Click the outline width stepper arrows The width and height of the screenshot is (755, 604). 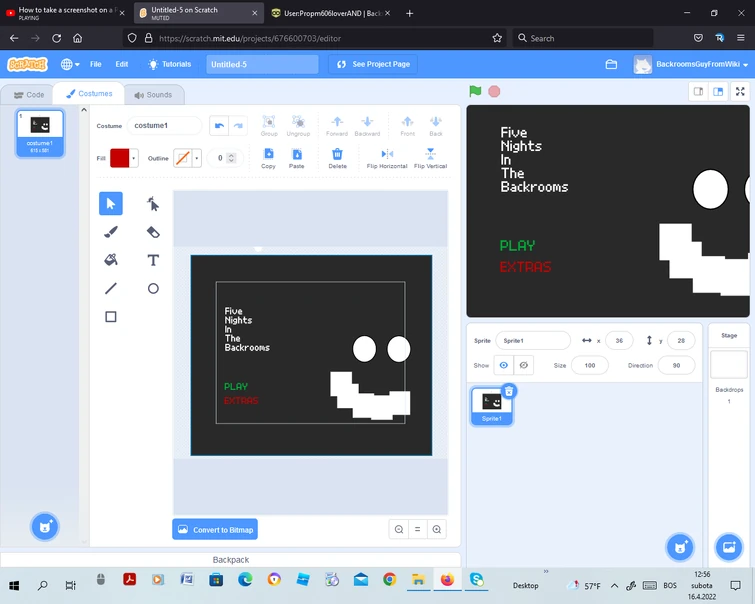point(232,158)
